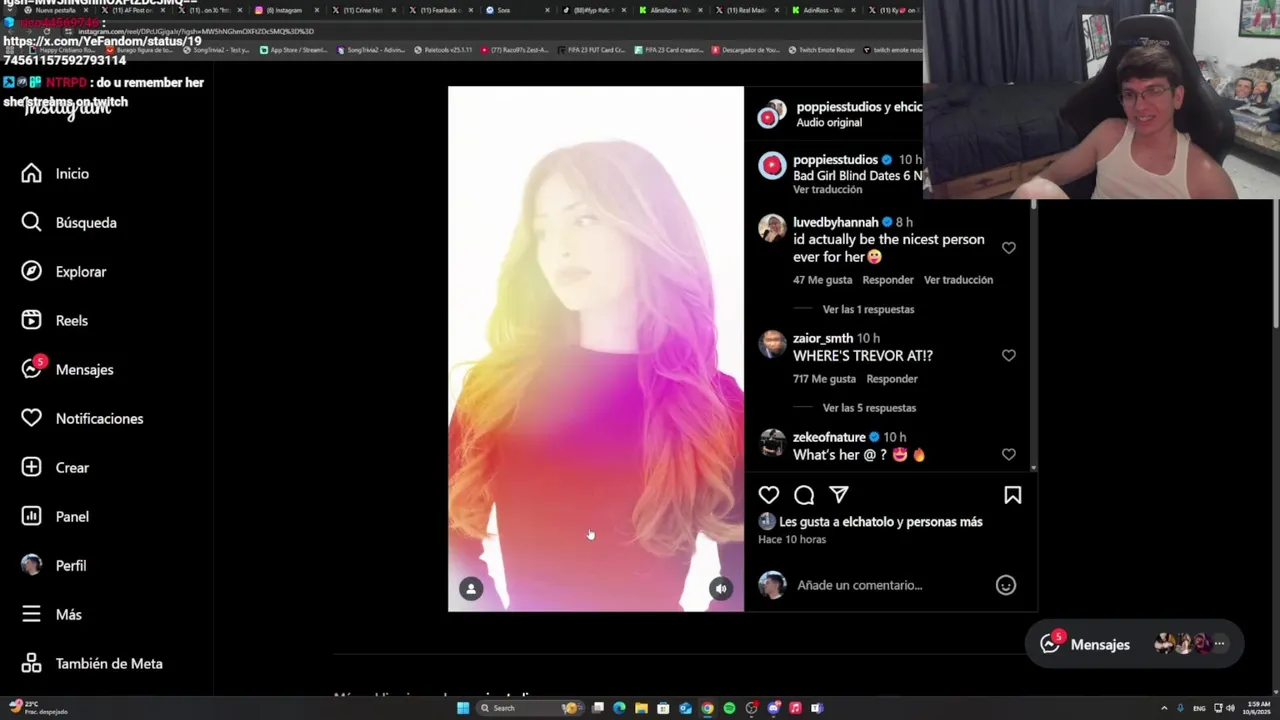Switch to (11) Crime Net browser tab
Image resolution: width=1280 pixels, height=720 pixels.
362,10
